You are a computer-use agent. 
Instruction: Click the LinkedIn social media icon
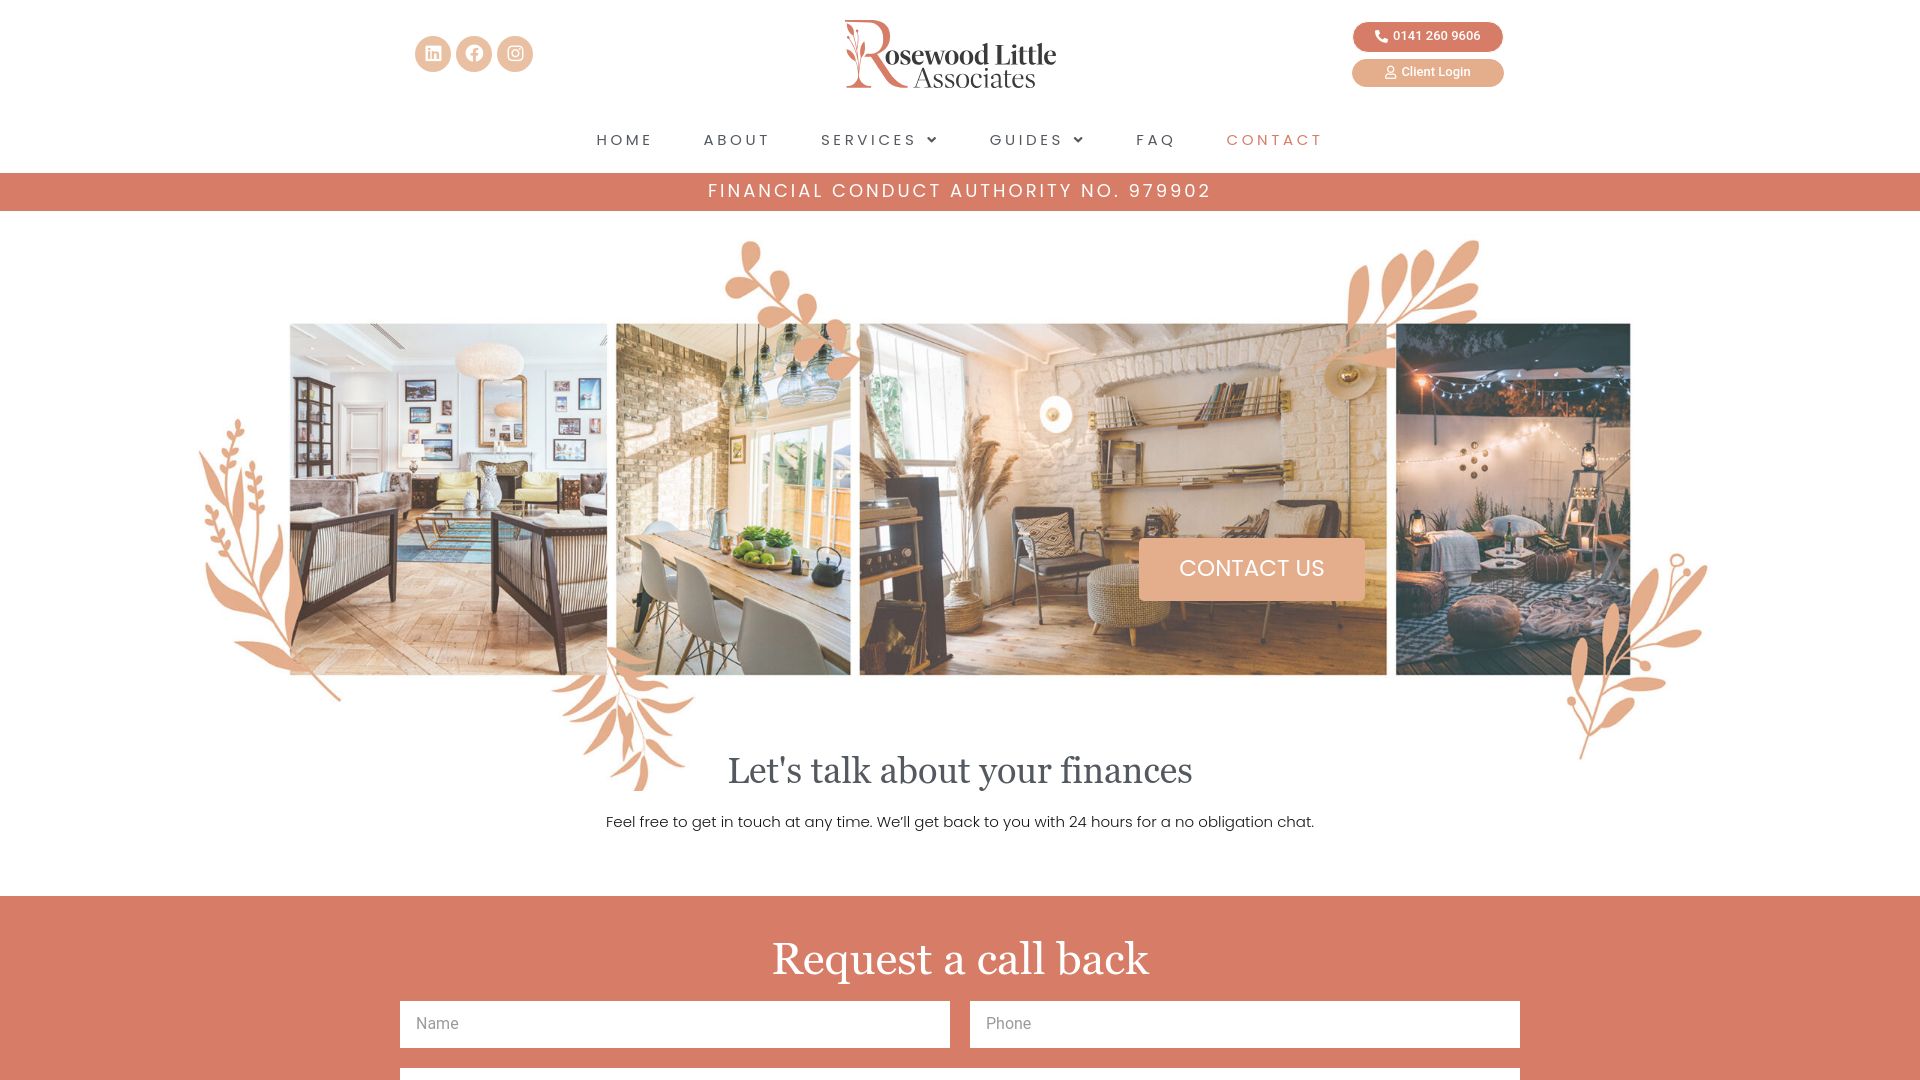coord(433,53)
